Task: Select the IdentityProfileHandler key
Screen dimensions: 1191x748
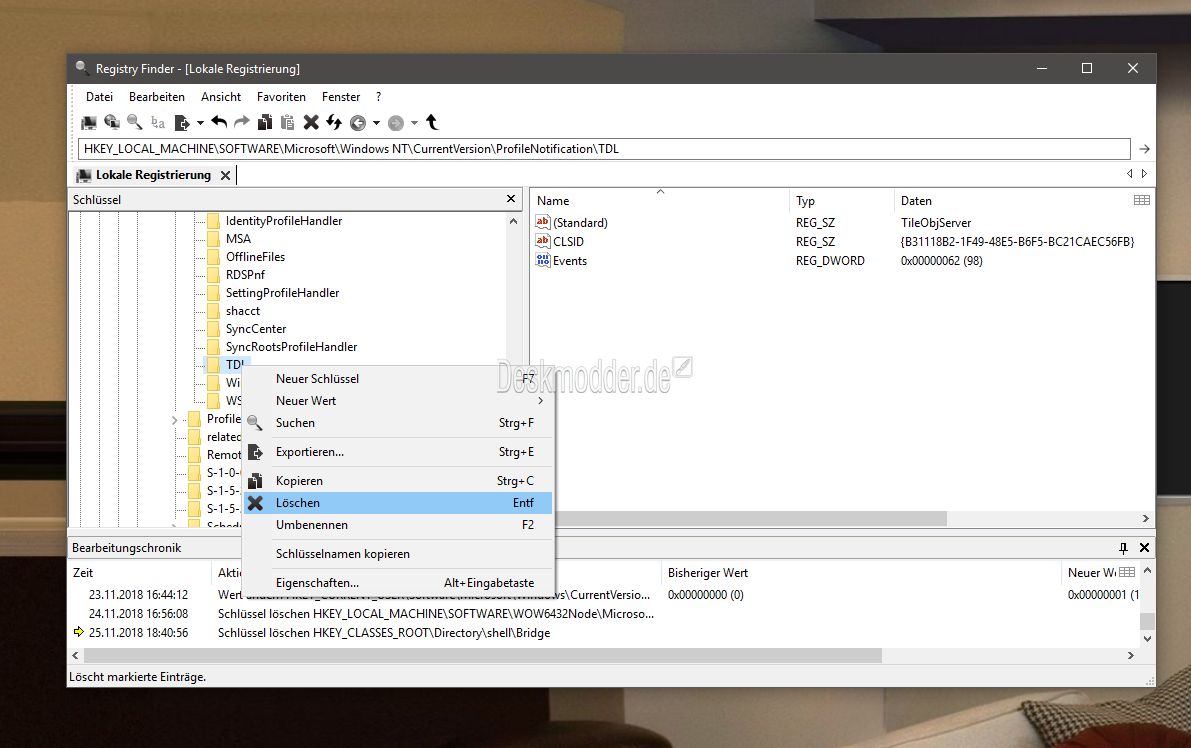Action: [x=283, y=221]
